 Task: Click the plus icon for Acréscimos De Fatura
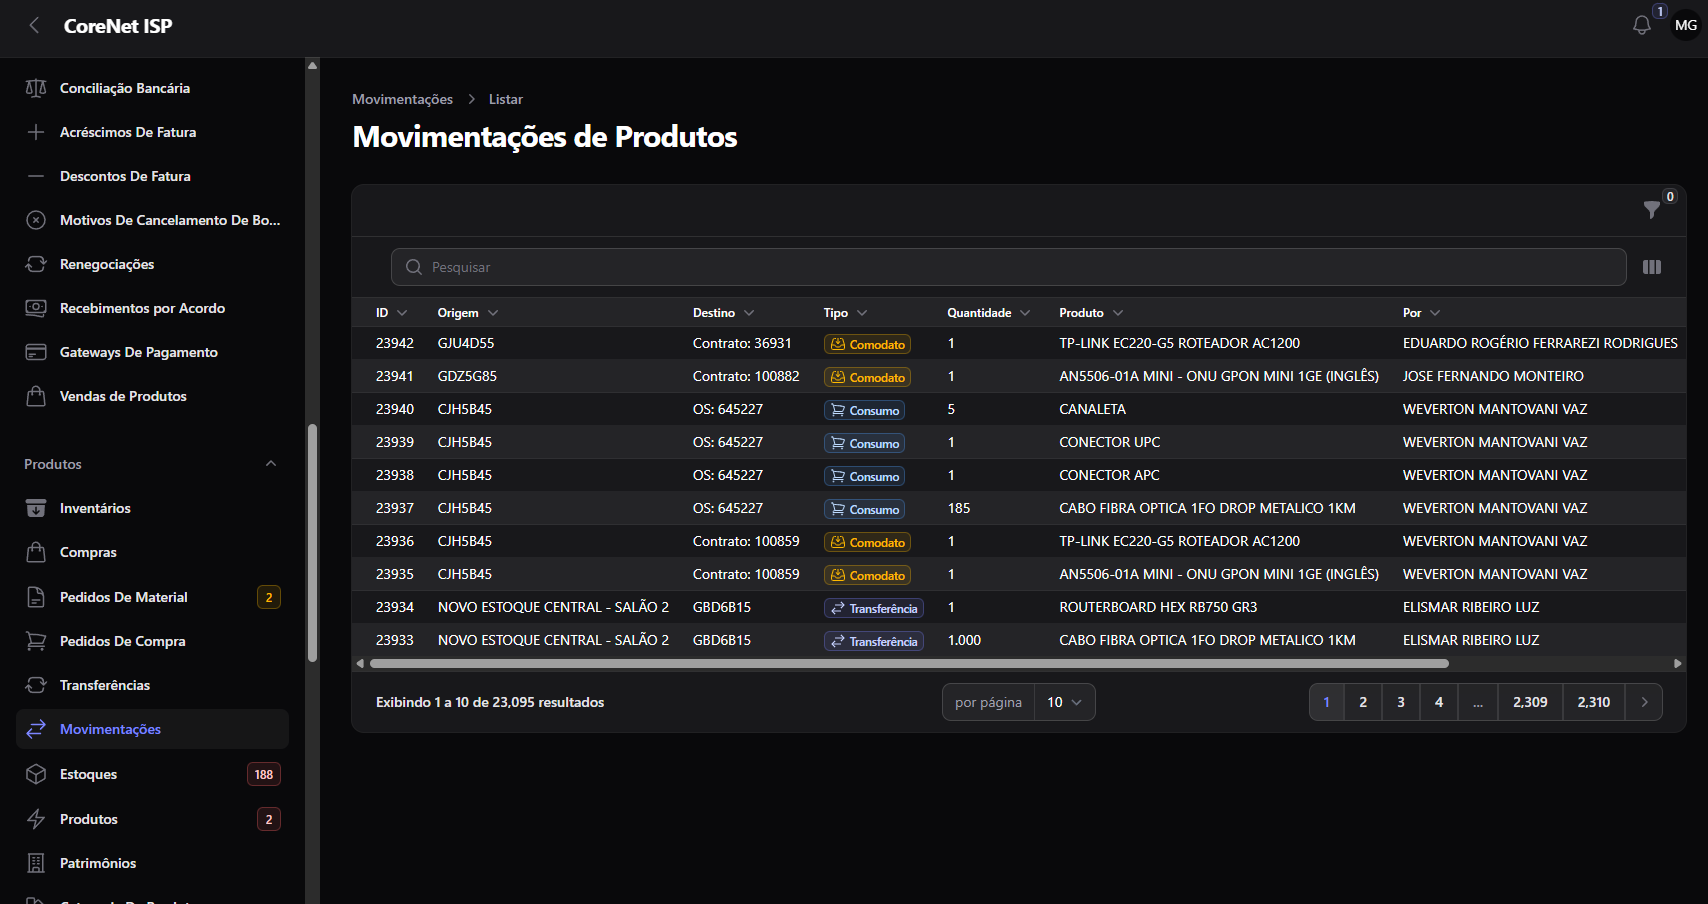point(36,132)
